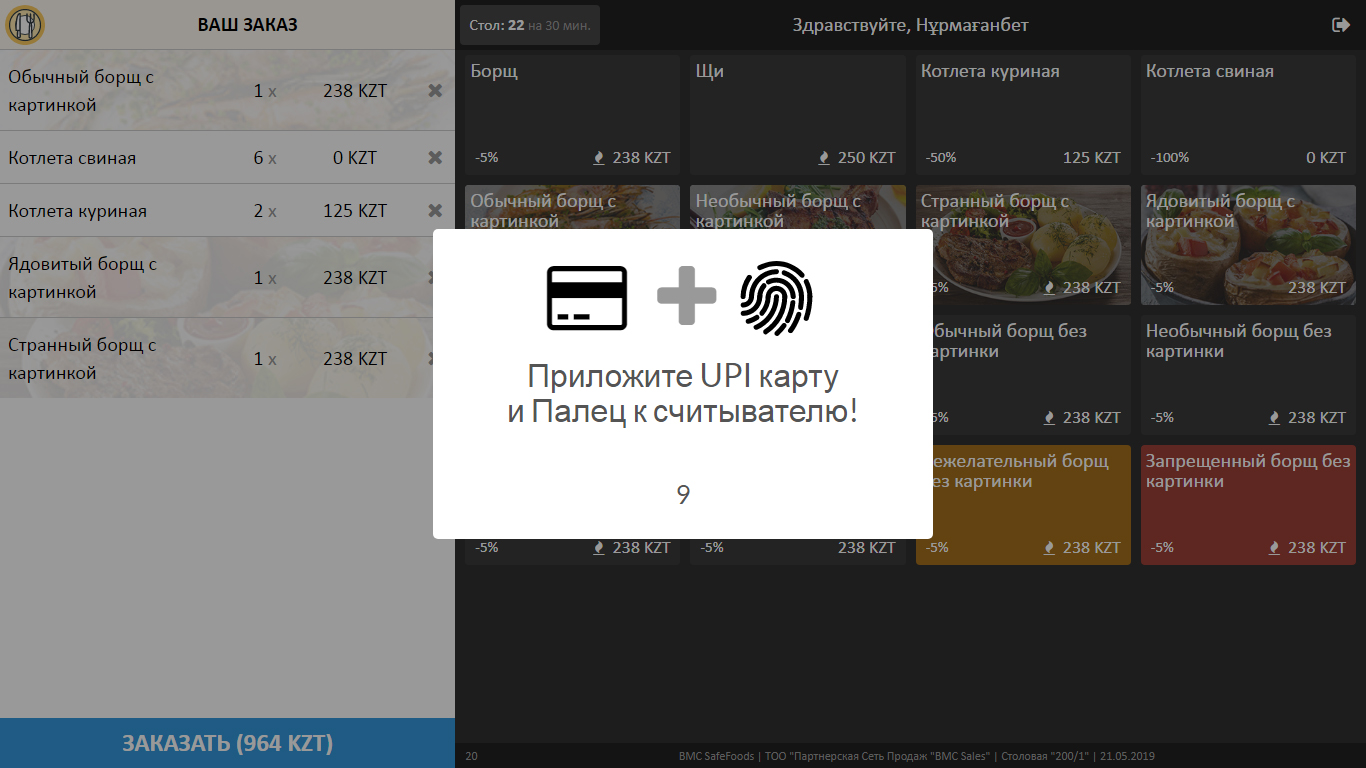Remove Котлета свиная from the order
1366x768 pixels.
click(435, 157)
